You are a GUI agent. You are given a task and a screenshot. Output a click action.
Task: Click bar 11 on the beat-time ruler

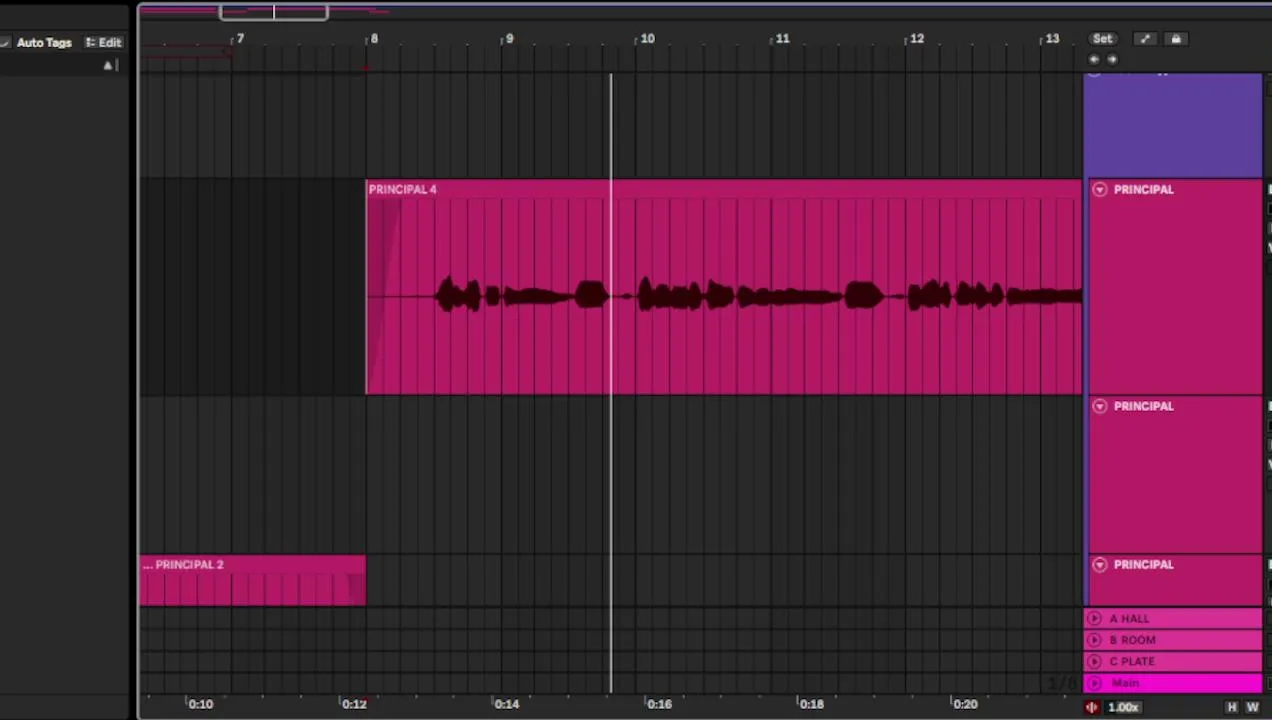pos(782,39)
